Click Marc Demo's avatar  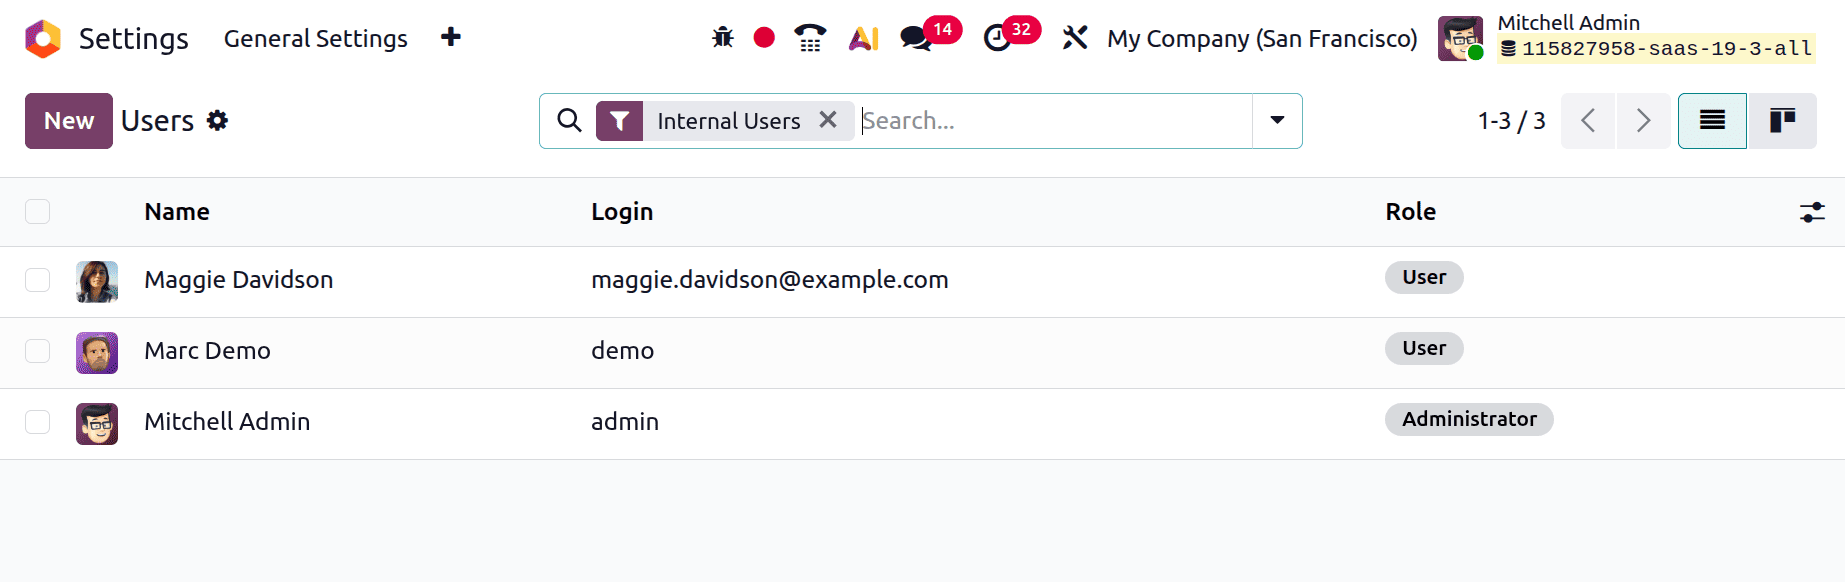[x=97, y=353]
